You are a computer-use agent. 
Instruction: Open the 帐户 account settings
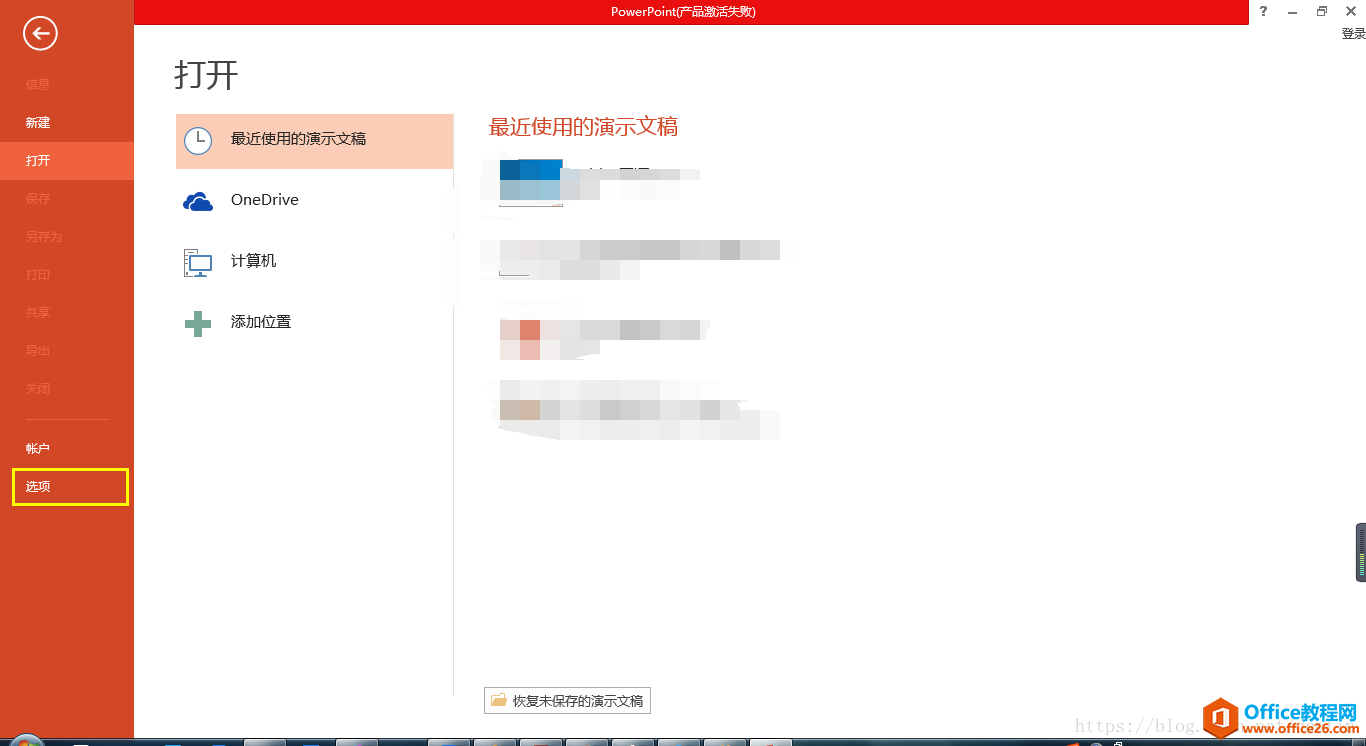pyautogui.click(x=37, y=448)
